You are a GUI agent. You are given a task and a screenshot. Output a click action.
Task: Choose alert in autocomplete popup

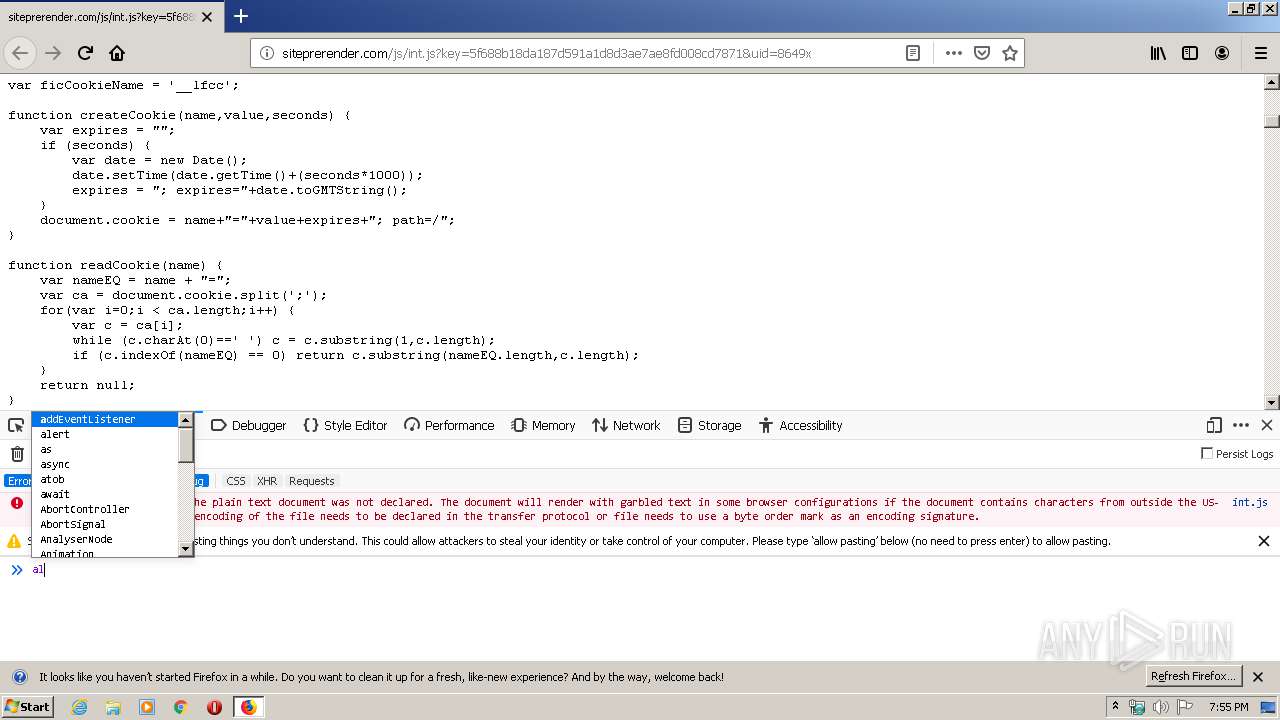coord(105,434)
